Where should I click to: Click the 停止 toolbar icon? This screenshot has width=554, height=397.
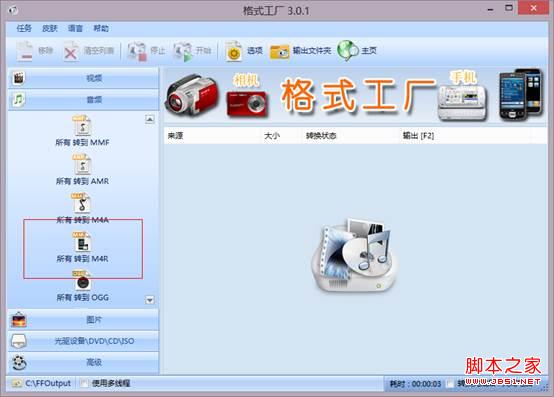click(137, 52)
